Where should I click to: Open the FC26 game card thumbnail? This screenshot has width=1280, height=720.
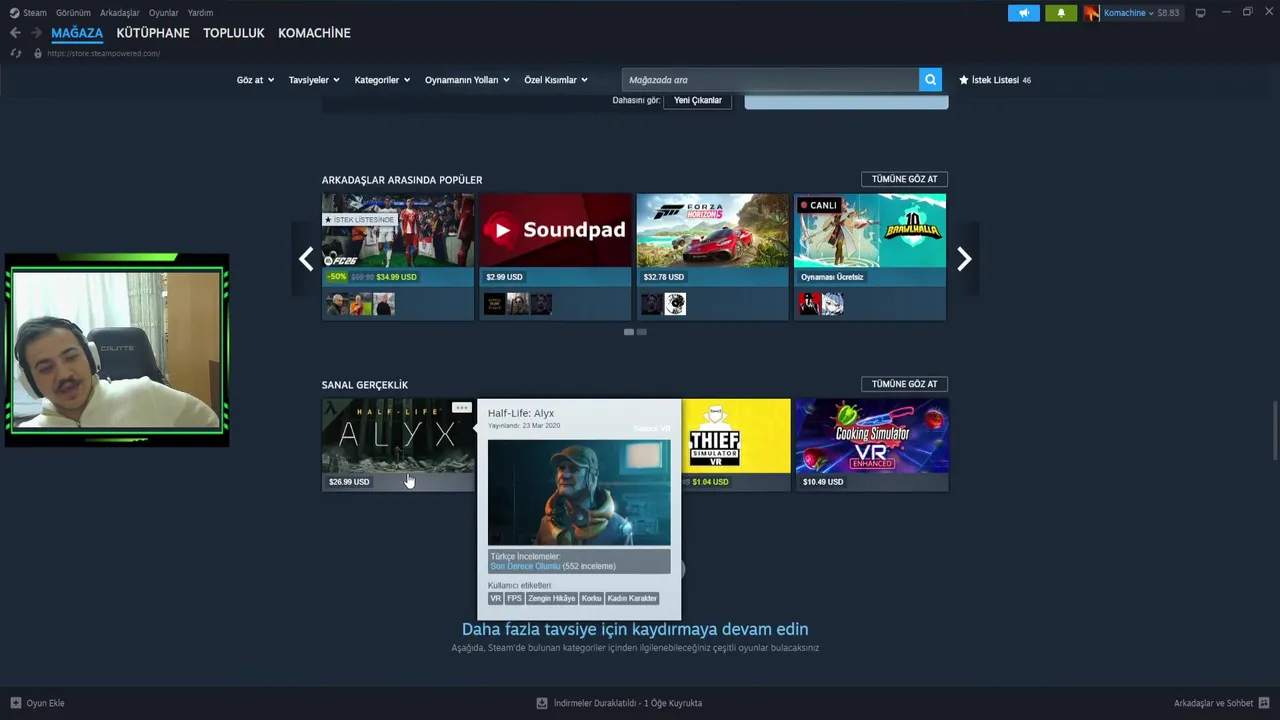pyautogui.click(x=398, y=231)
